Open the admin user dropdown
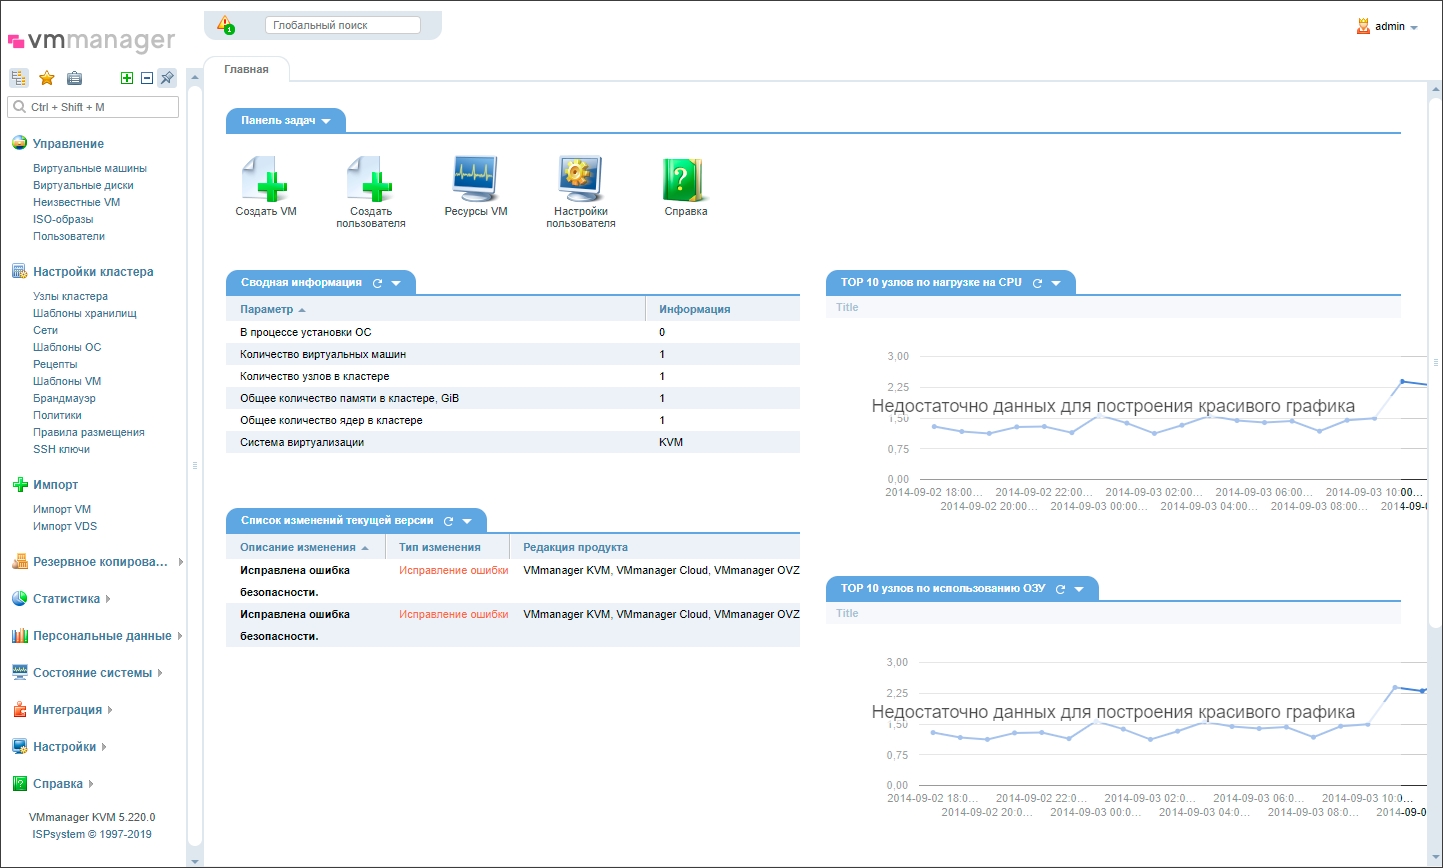The image size is (1443, 868). pos(1390,27)
